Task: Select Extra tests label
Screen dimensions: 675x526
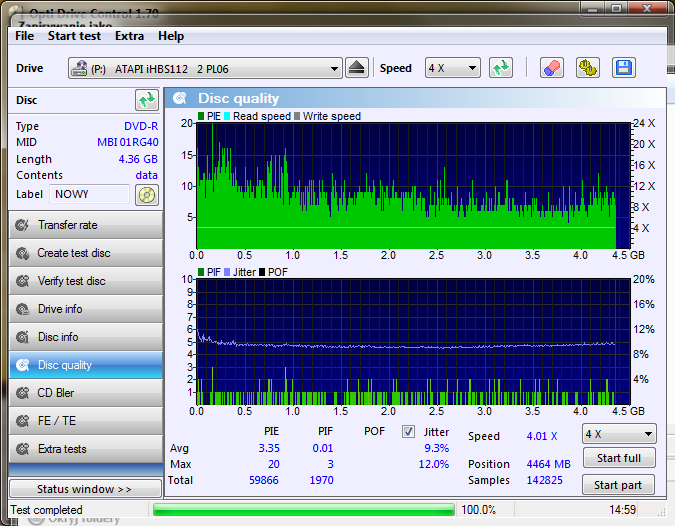Action: coord(62,449)
